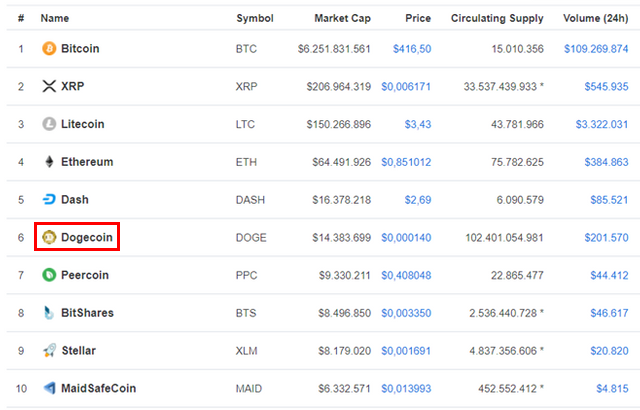Click the Bitcoin coin logo
This screenshot has height=410, width=640.
pyautogui.click(x=49, y=49)
